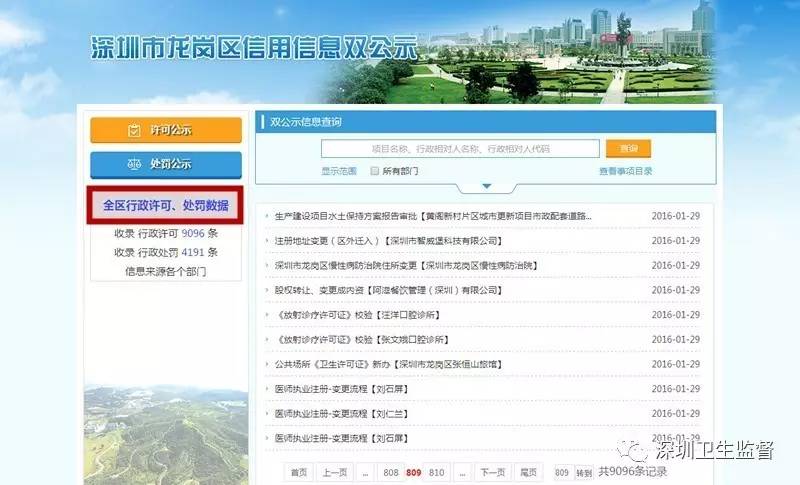The height and width of the screenshot is (485, 800).
Task: Select page 810 in pagination
Action: click(437, 472)
